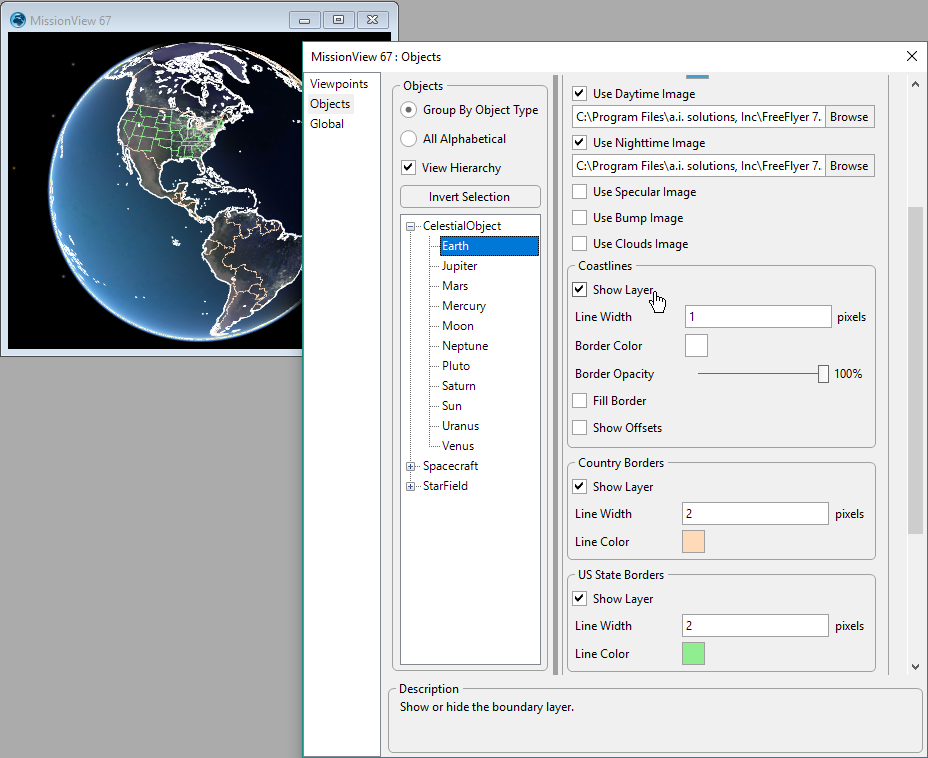
Task: Enable Use Bump Image
Action: tap(579, 218)
